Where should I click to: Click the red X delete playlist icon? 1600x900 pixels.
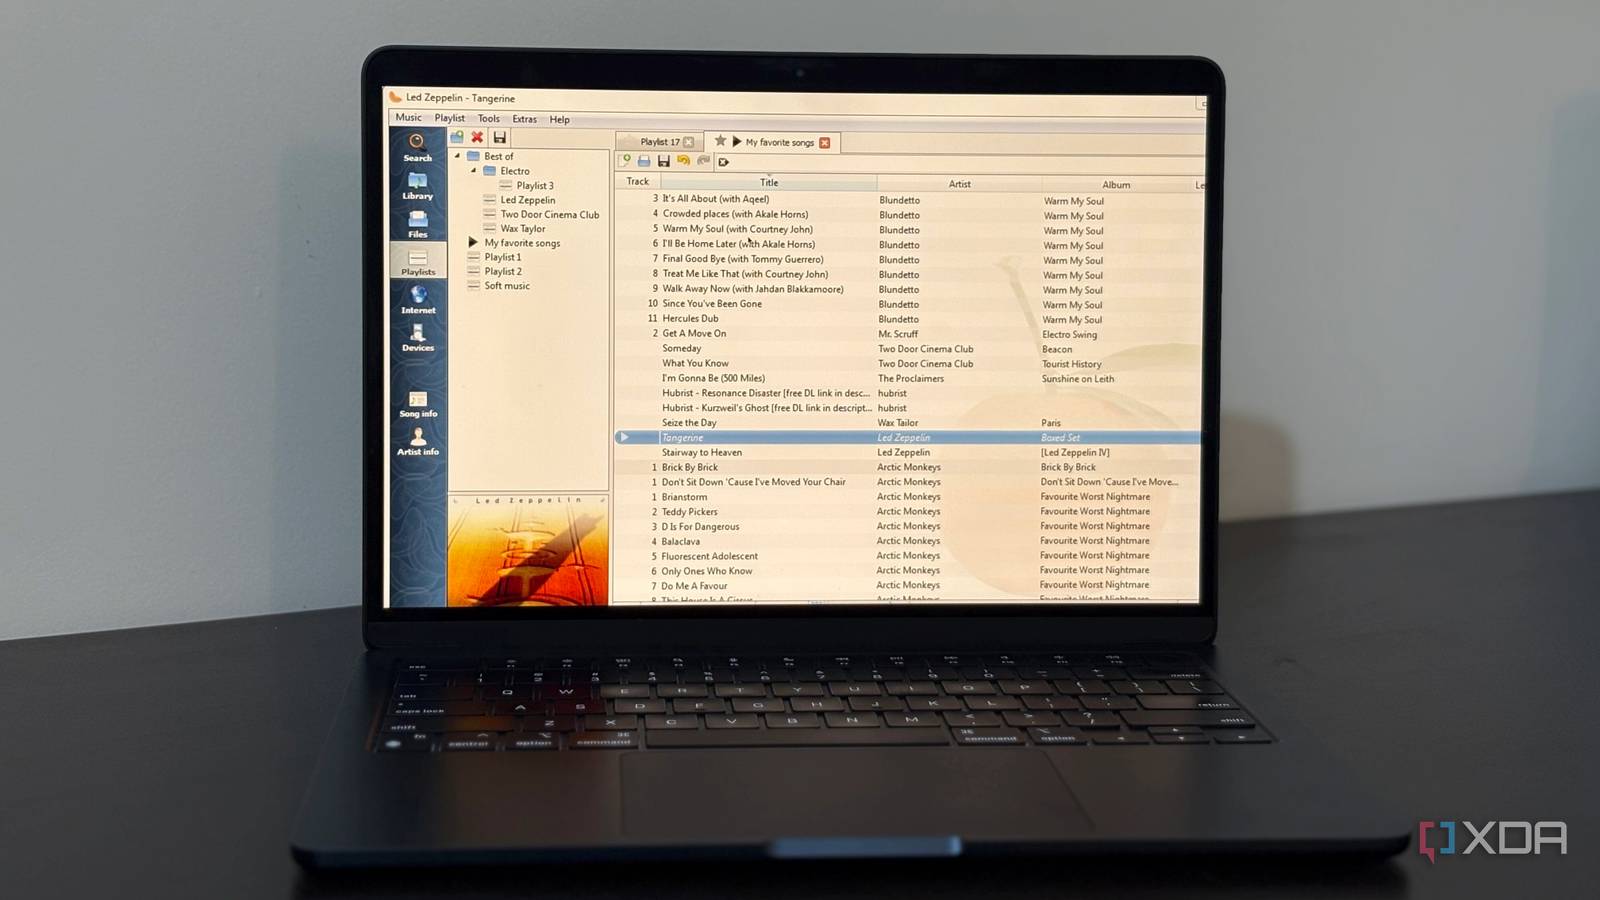[x=478, y=137]
